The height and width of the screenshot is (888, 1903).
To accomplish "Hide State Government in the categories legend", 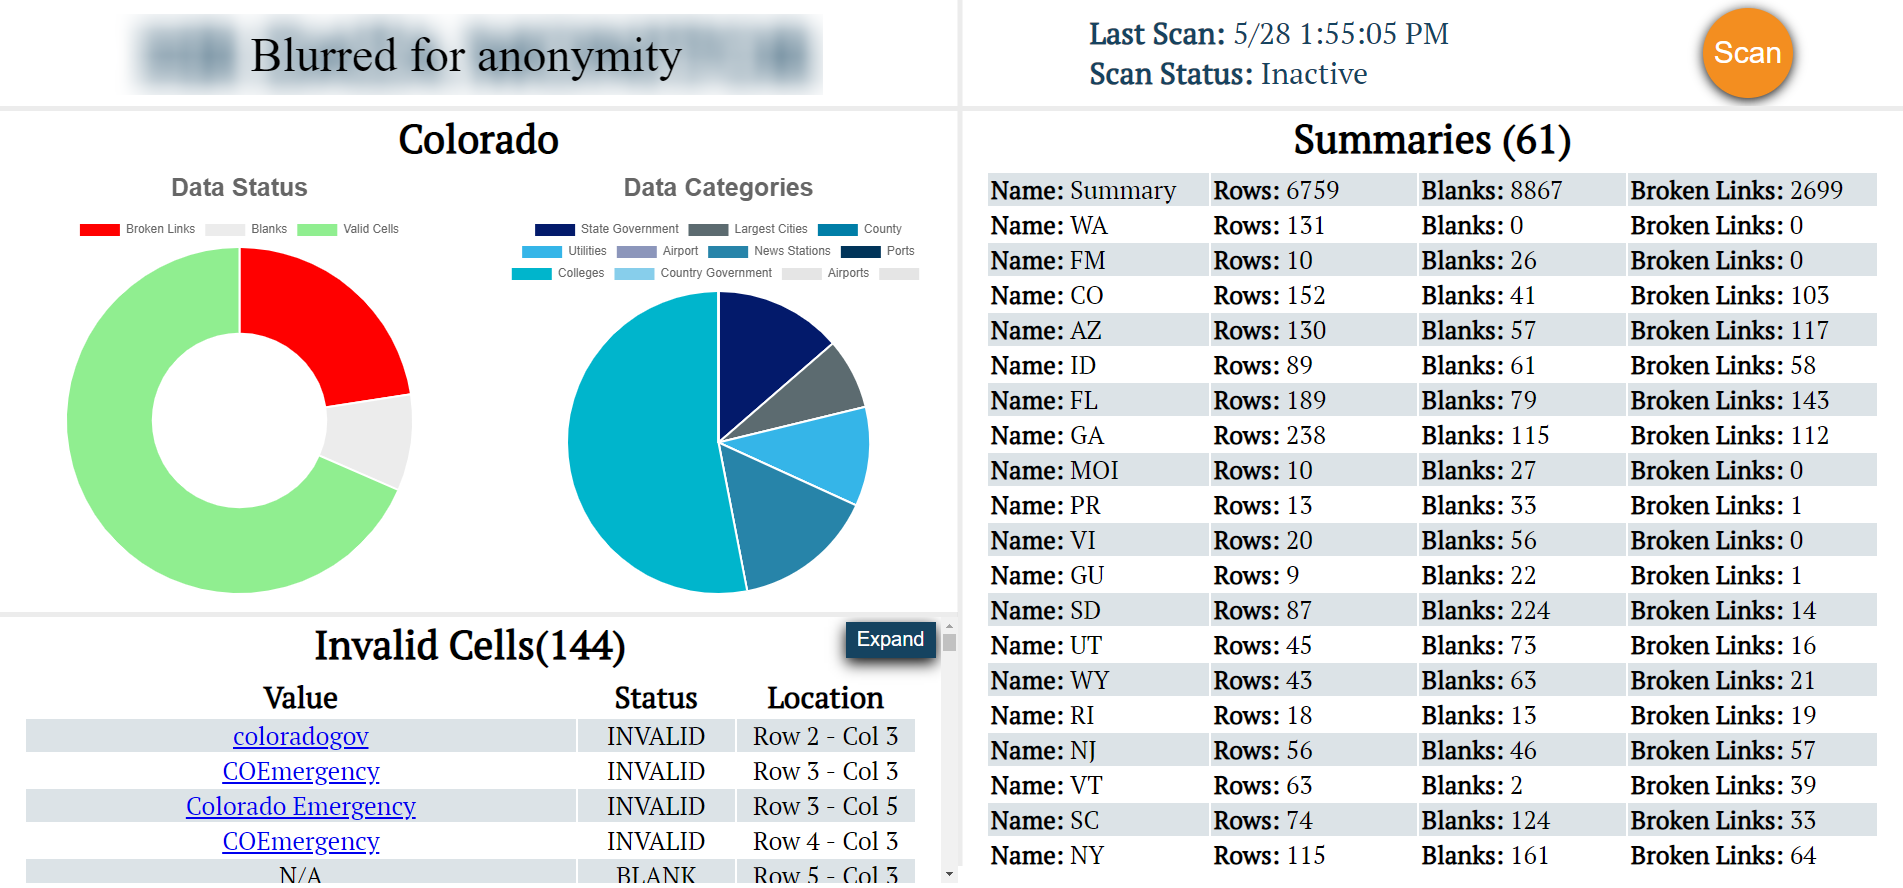I will [606, 229].
